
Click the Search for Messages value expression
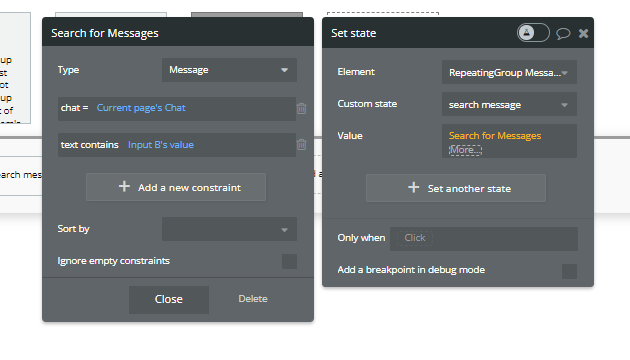pyautogui.click(x=495, y=136)
